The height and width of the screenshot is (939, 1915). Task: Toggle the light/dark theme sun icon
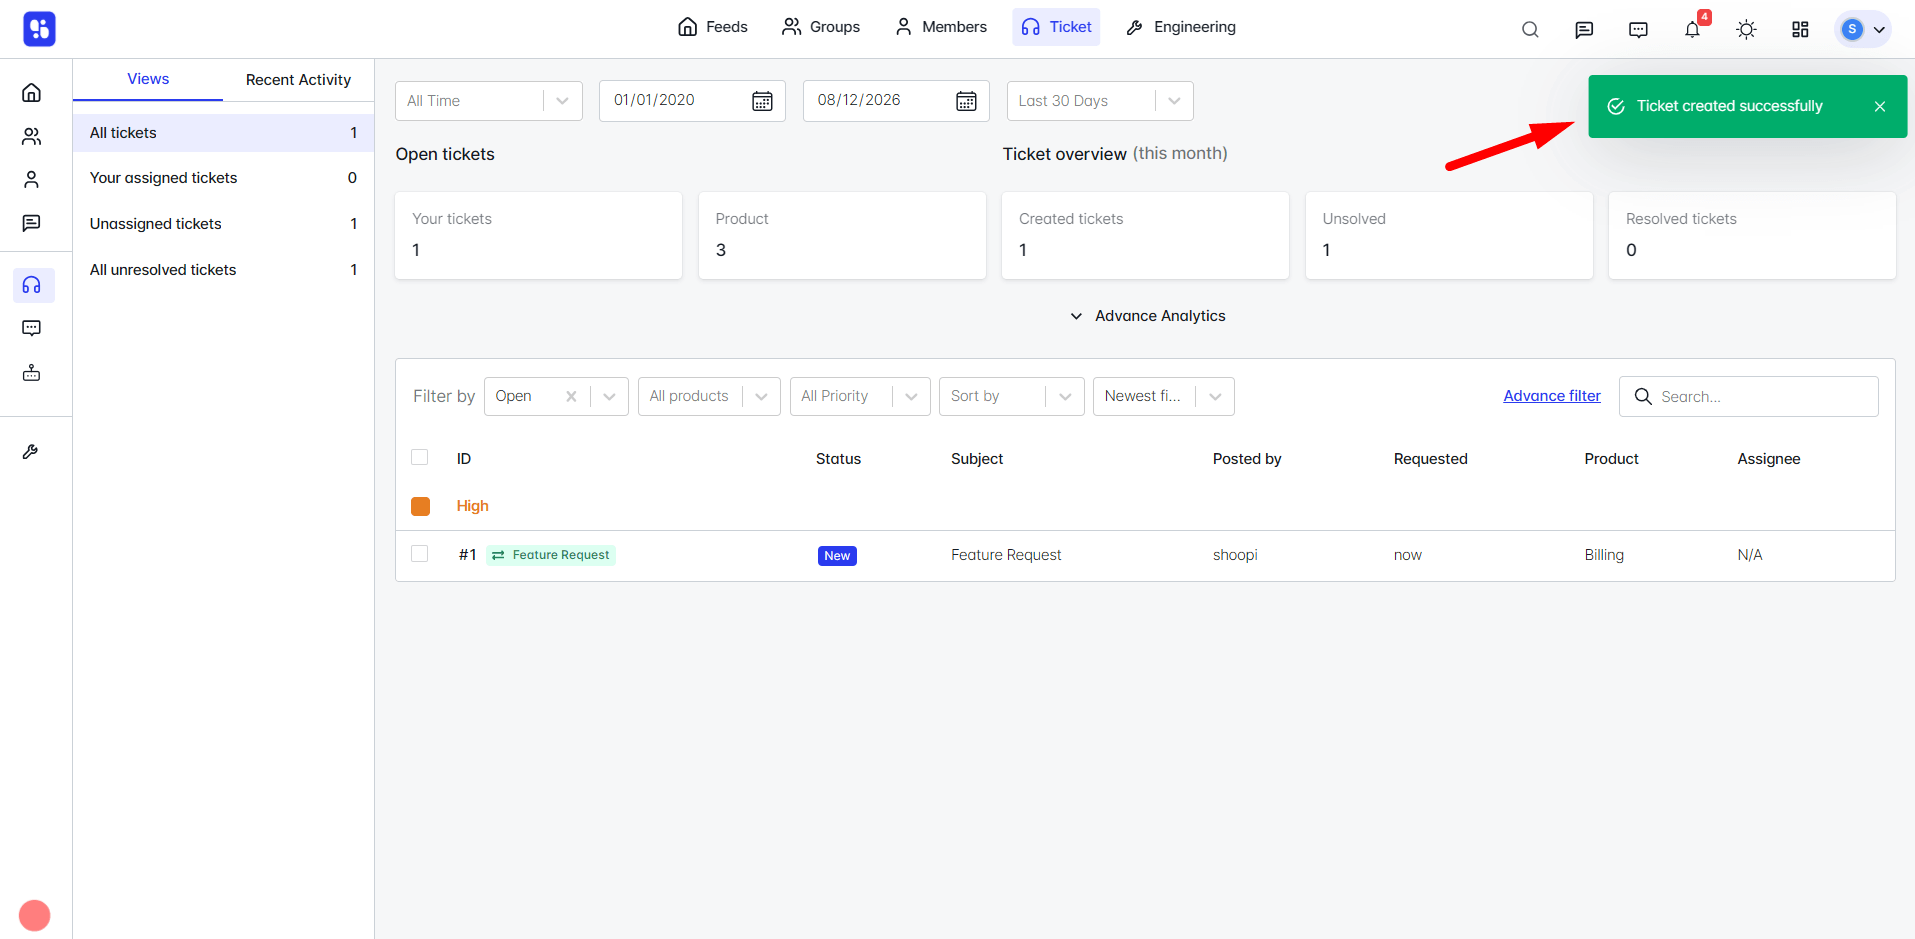pyautogui.click(x=1746, y=29)
